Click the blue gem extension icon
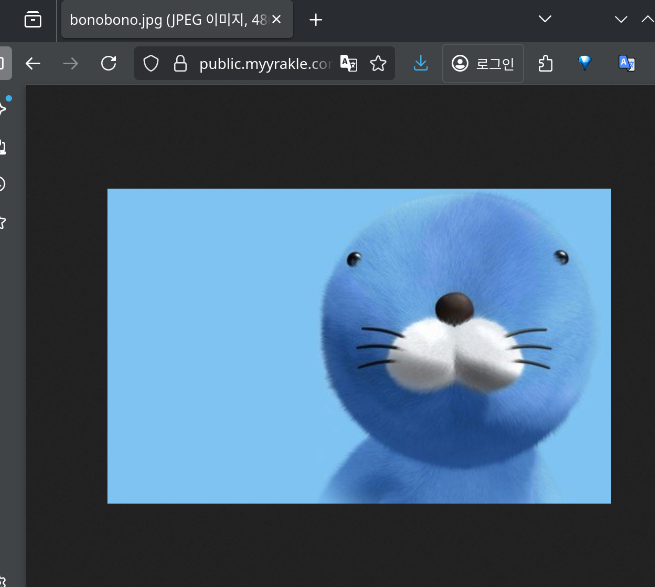The height and width of the screenshot is (587, 655). click(586, 64)
